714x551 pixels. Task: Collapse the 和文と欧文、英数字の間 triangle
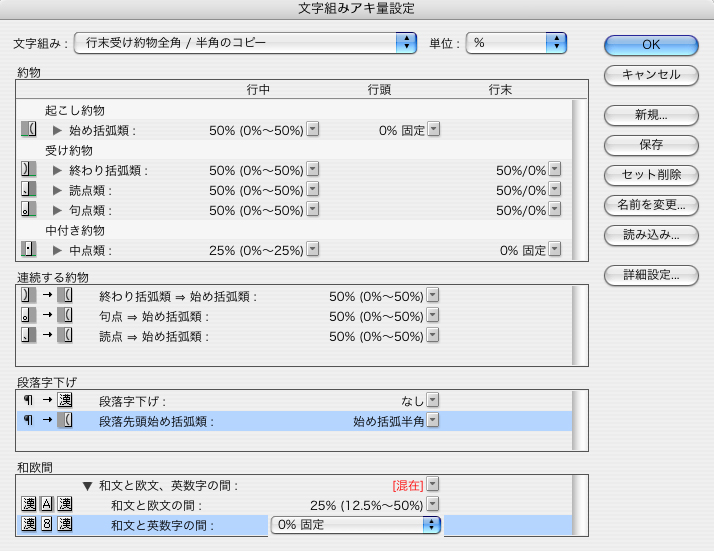click(88, 486)
